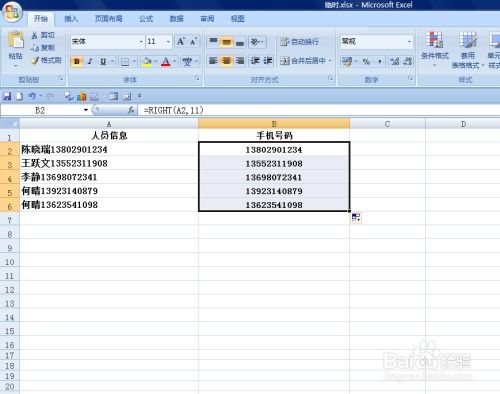Click New document icon in quick access toolbar

pos(19,96)
